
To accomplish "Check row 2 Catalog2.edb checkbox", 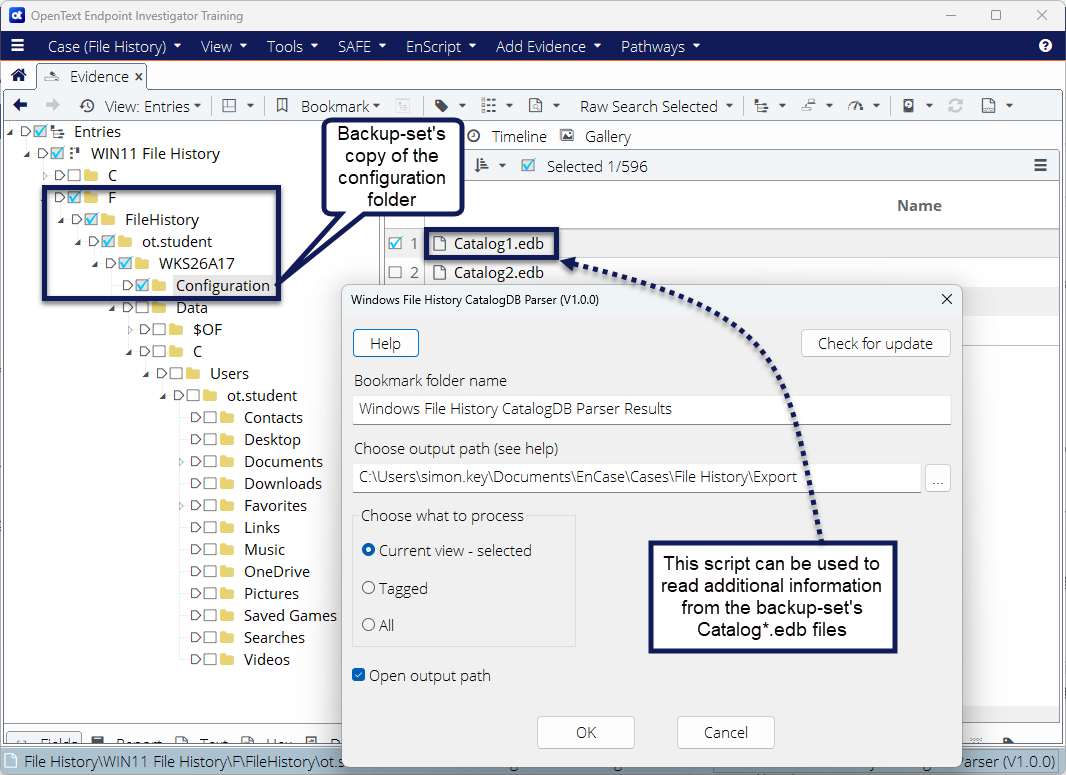I will pyautogui.click(x=395, y=273).
